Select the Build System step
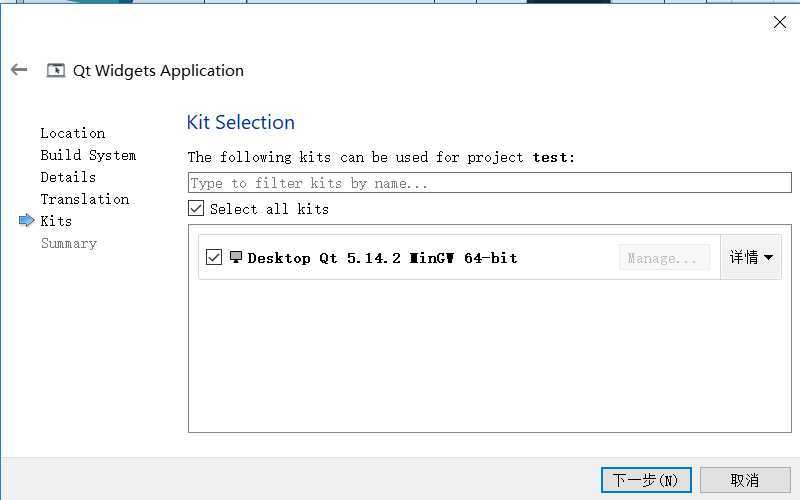The image size is (800, 500). pyautogui.click(x=88, y=155)
